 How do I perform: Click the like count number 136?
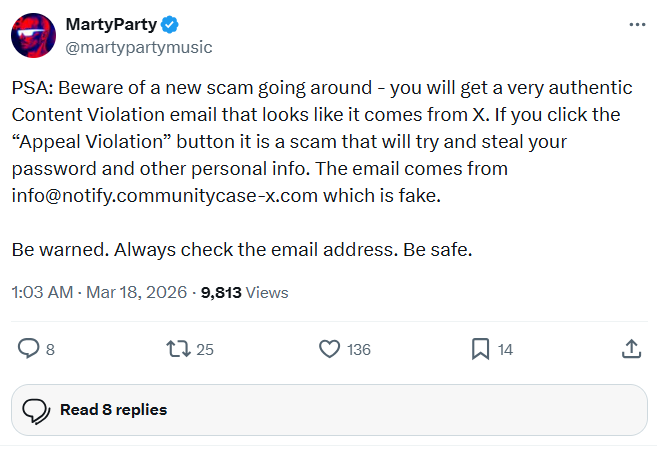tap(358, 350)
